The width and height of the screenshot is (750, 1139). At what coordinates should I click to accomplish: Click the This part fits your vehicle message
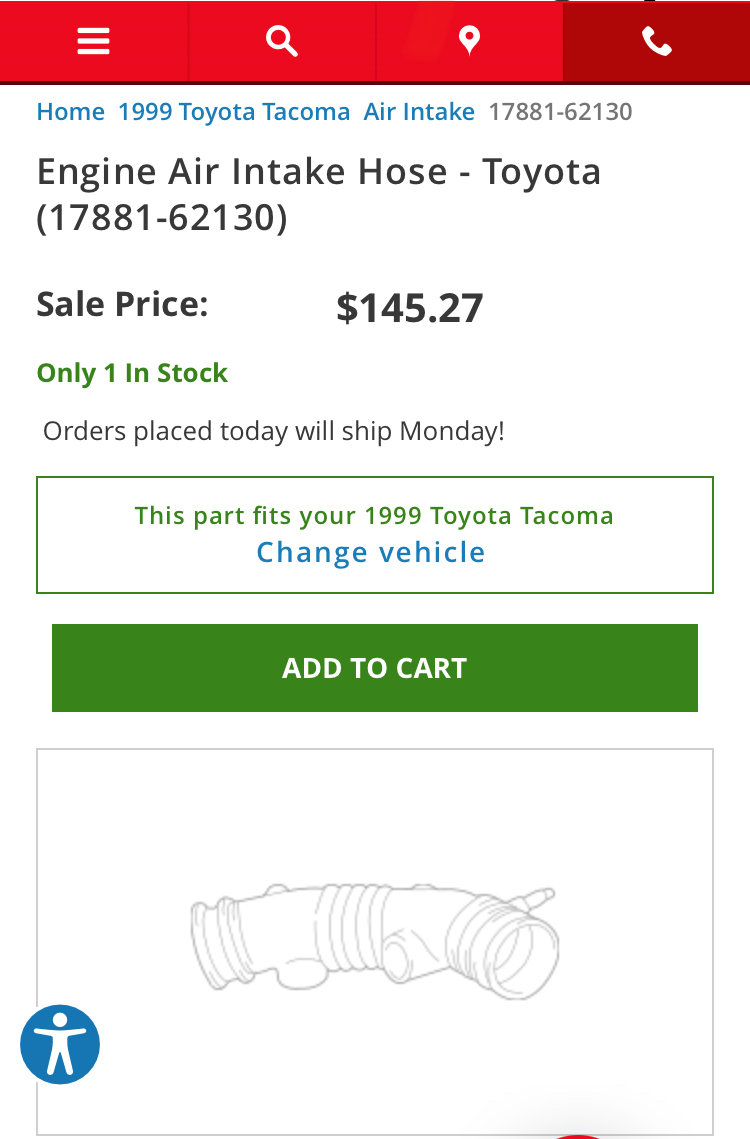pos(374,516)
